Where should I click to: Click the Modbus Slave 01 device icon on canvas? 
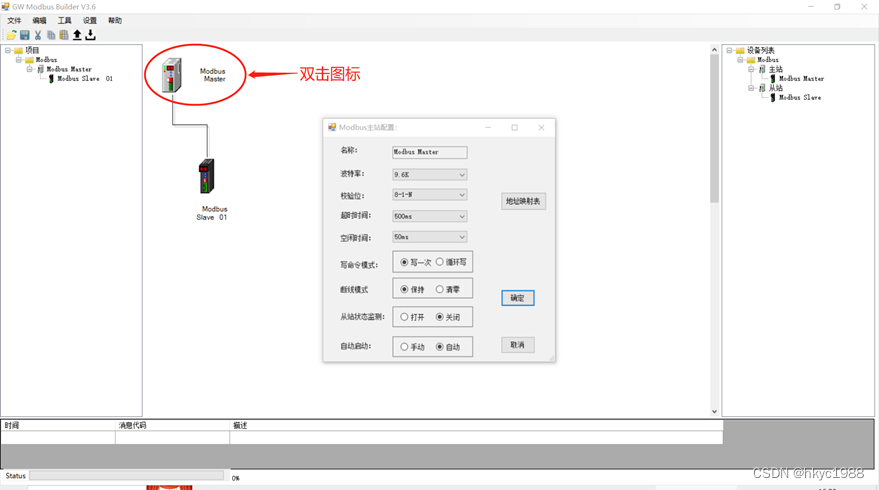(206, 176)
